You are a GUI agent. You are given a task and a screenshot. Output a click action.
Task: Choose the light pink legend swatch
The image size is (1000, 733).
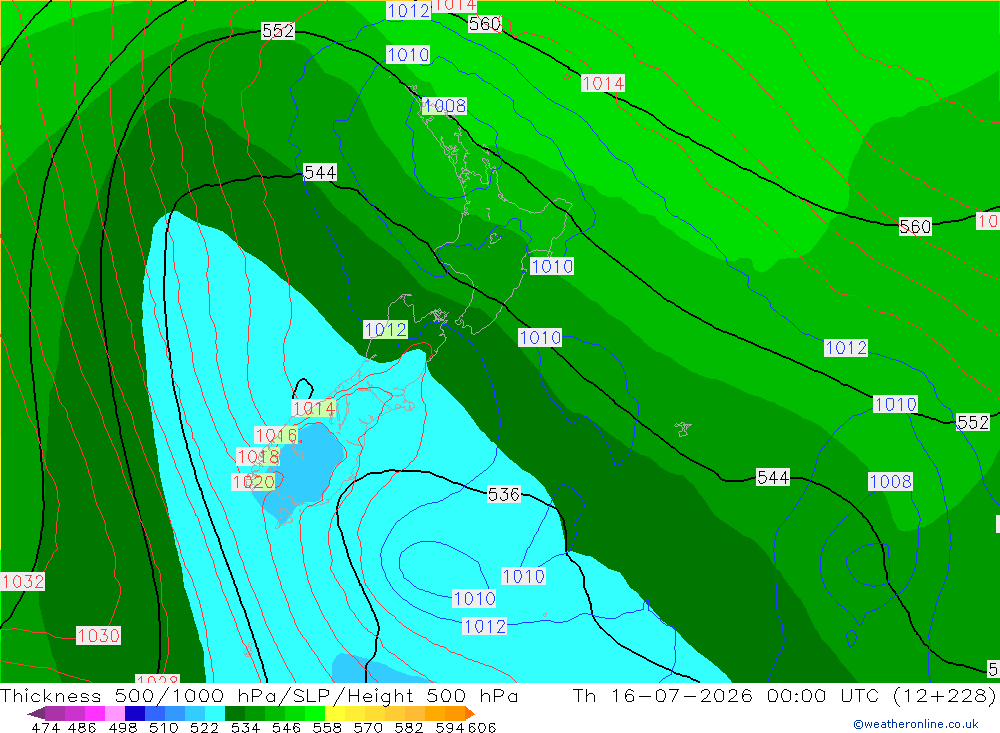click(x=115, y=713)
